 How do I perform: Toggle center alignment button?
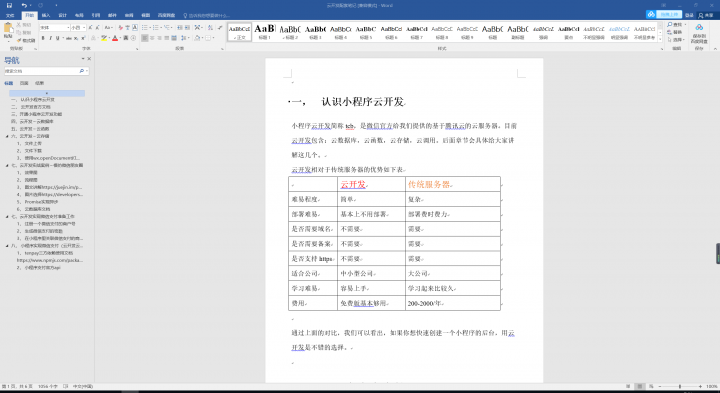(x=152, y=38)
